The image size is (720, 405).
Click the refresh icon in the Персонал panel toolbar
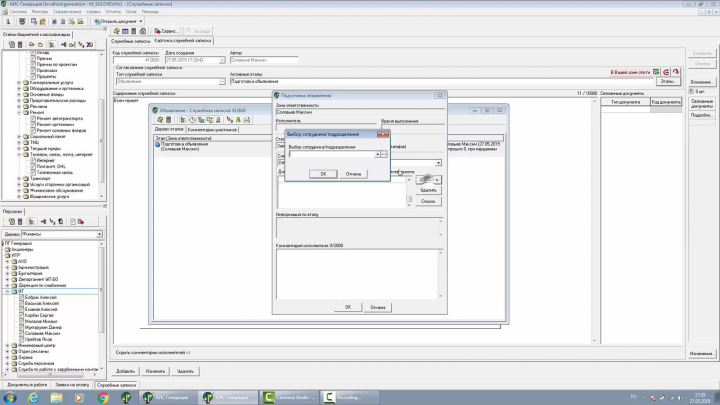pos(11,222)
